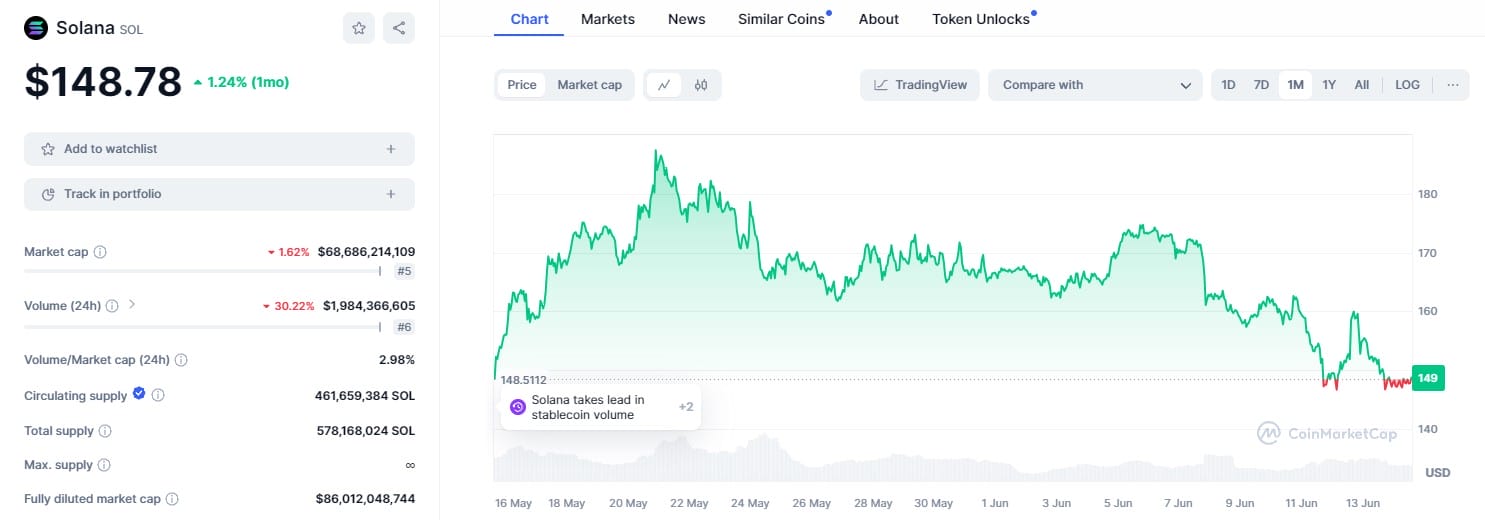Open the TradingView chart button

click(920, 85)
